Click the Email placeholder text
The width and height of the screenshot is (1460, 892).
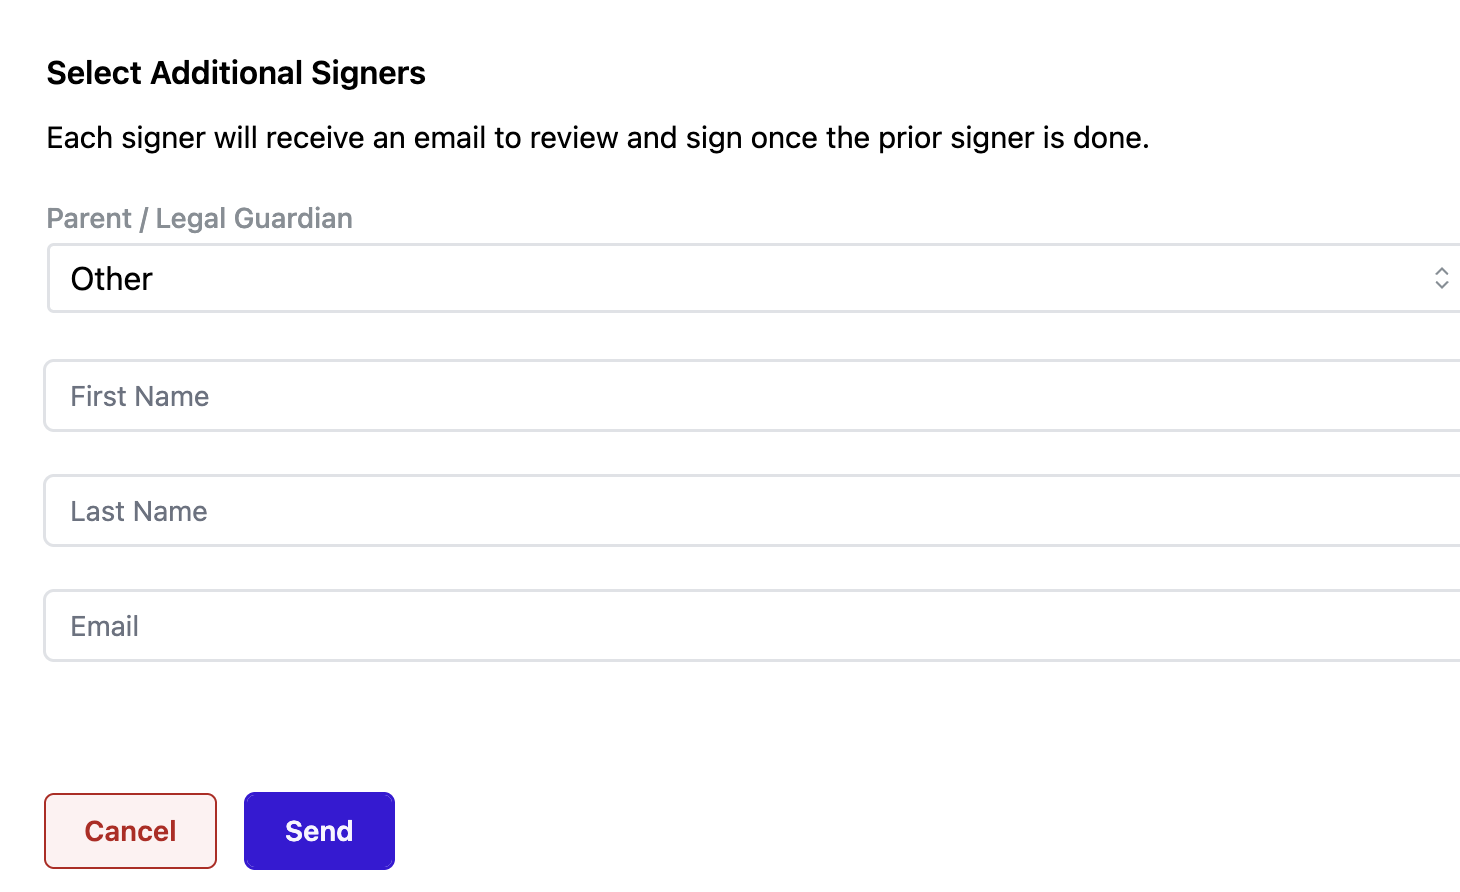[104, 627]
